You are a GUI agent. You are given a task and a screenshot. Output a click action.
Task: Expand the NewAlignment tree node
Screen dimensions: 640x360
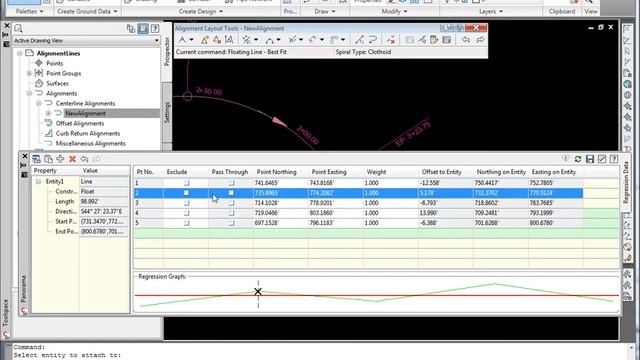pos(49,113)
